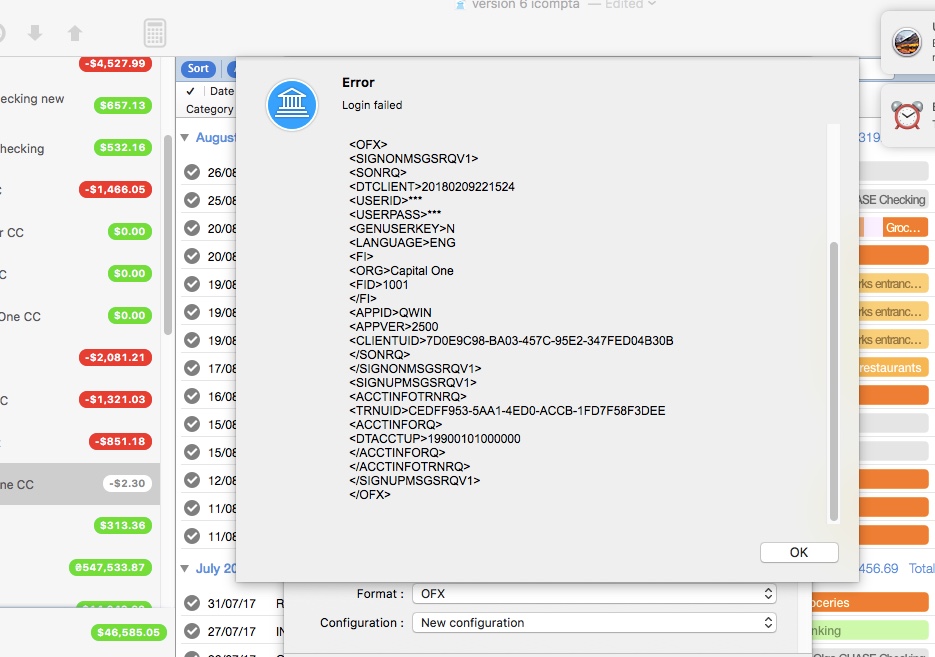Toggle the check mark for 12/08 transaction
935x657 pixels.
192,481
